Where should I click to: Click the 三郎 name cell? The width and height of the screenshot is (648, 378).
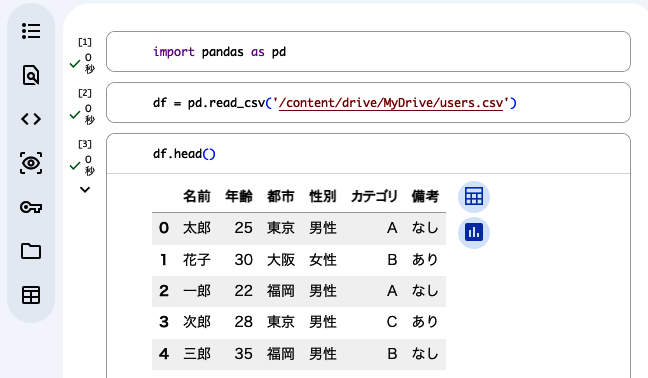pyautogui.click(x=197, y=354)
